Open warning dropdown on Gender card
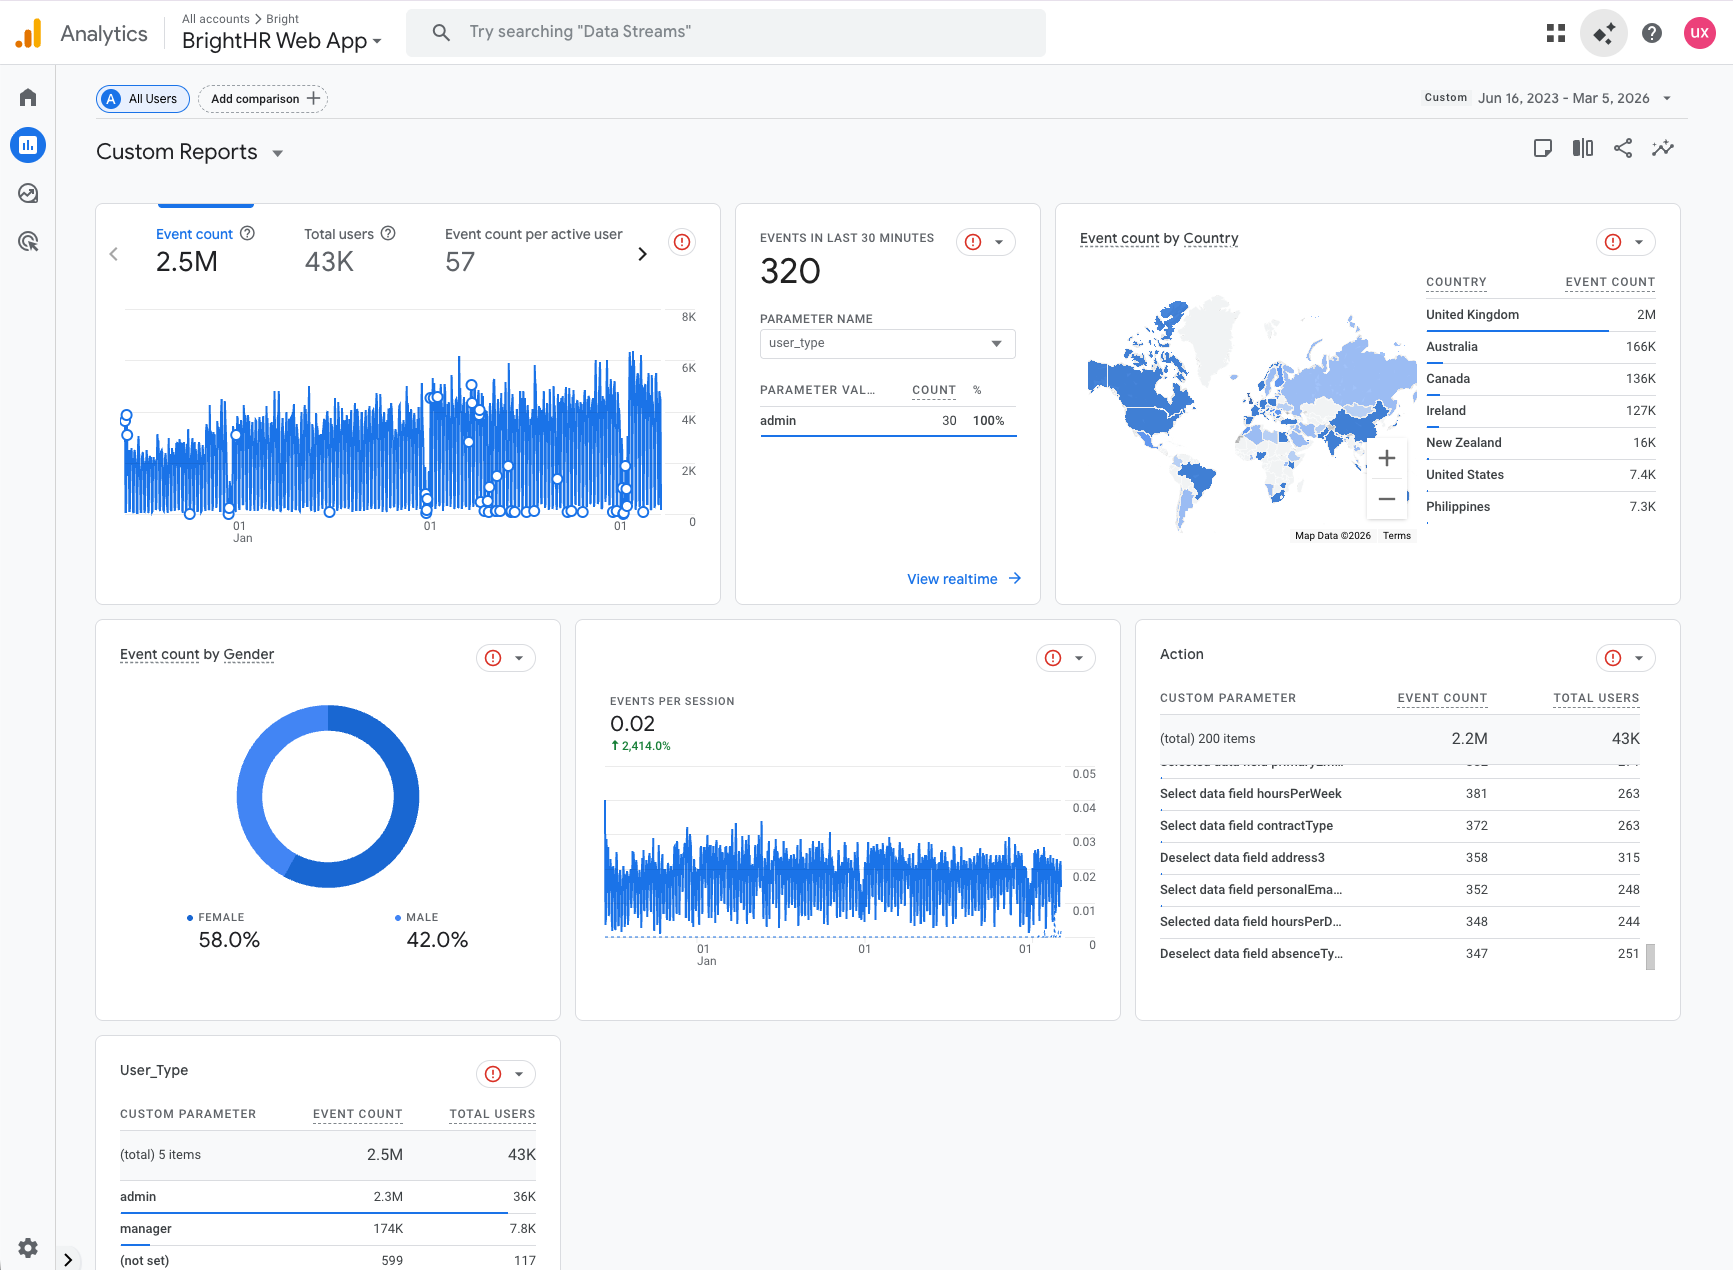The width and height of the screenshot is (1733, 1270). (x=506, y=658)
